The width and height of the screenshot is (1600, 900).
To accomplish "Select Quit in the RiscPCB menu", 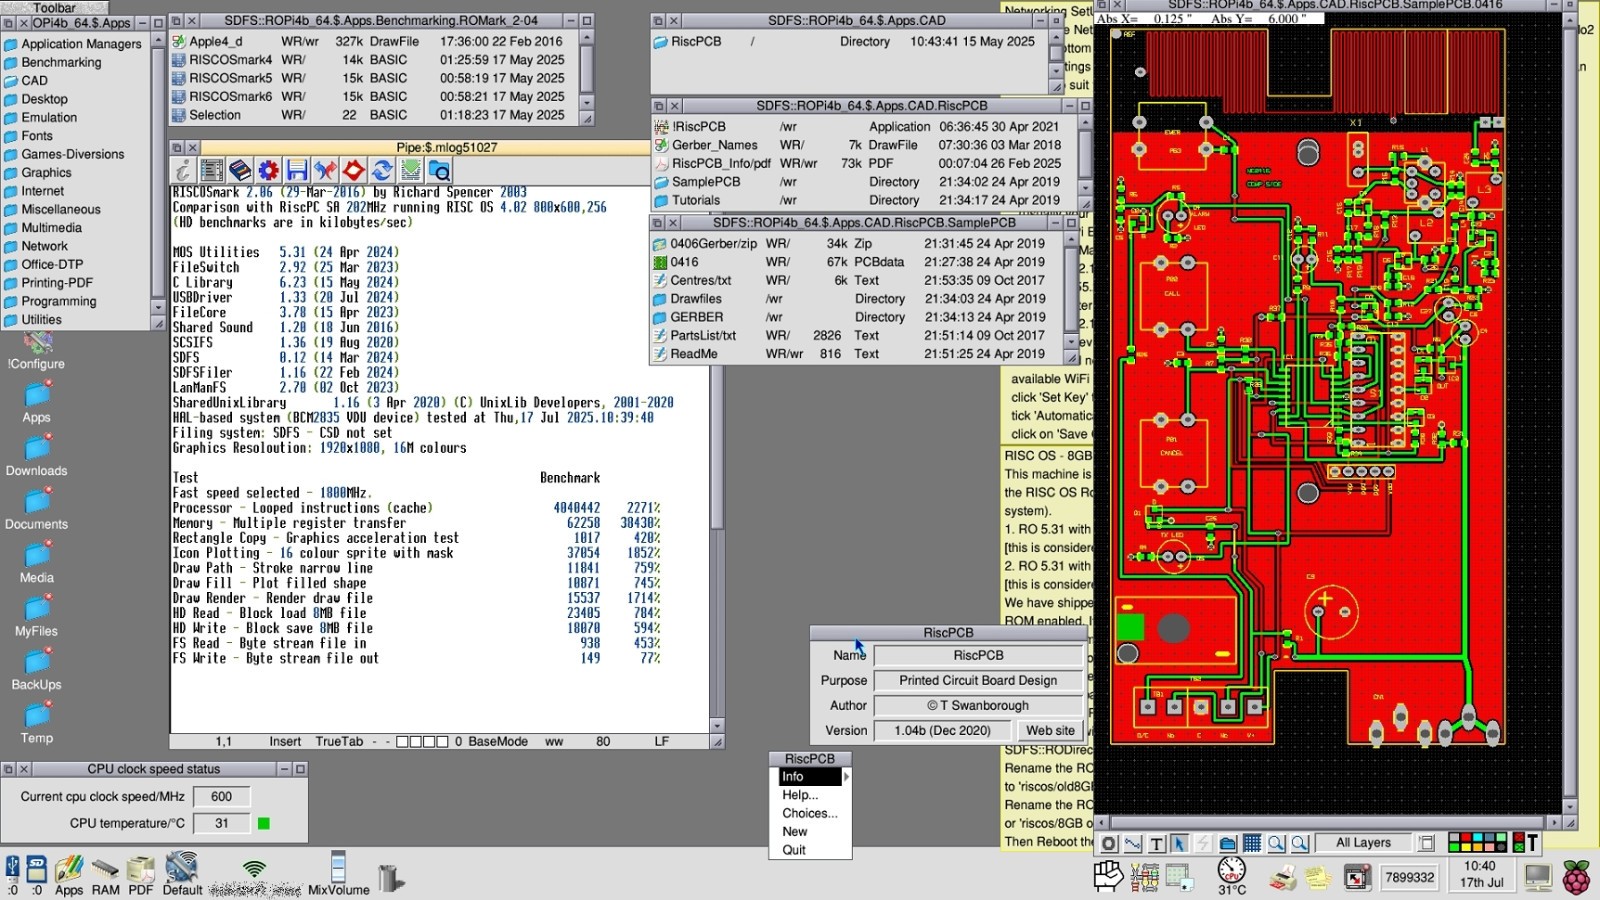I will [x=810, y=850].
